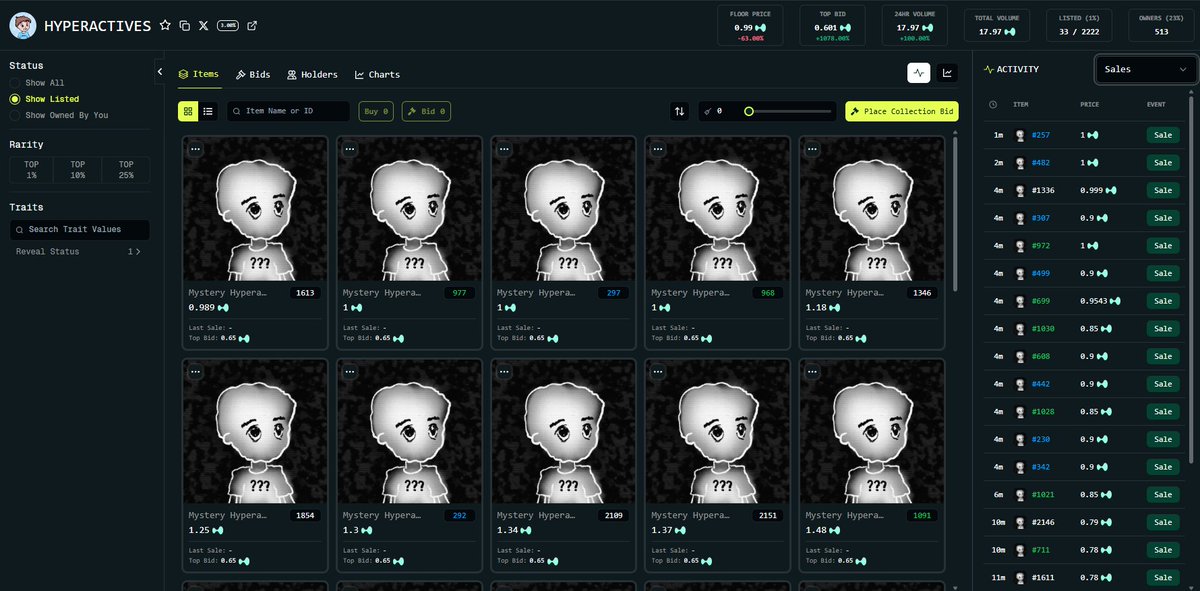Open options menu on item 1613 card
This screenshot has width=1200, height=591.
click(x=195, y=149)
